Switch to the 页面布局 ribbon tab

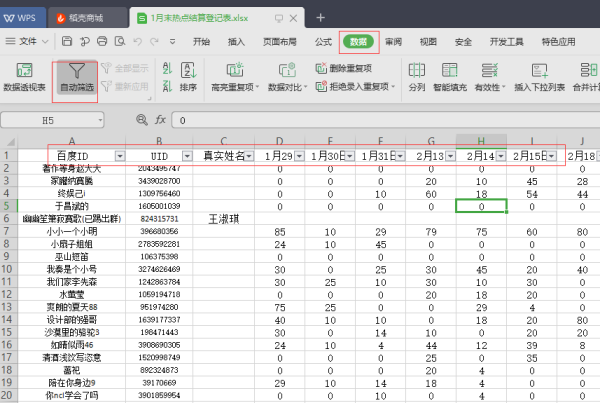click(279, 41)
